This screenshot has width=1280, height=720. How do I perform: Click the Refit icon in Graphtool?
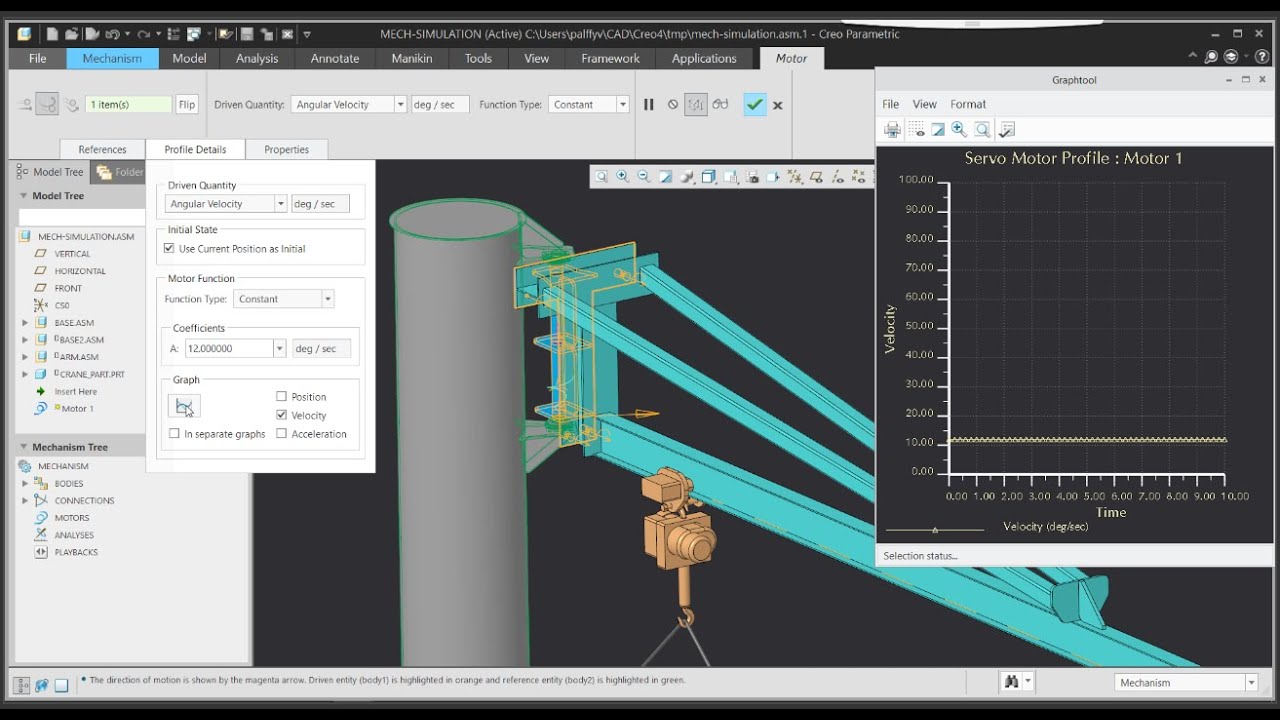pyautogui.click(x=983, y=129)
